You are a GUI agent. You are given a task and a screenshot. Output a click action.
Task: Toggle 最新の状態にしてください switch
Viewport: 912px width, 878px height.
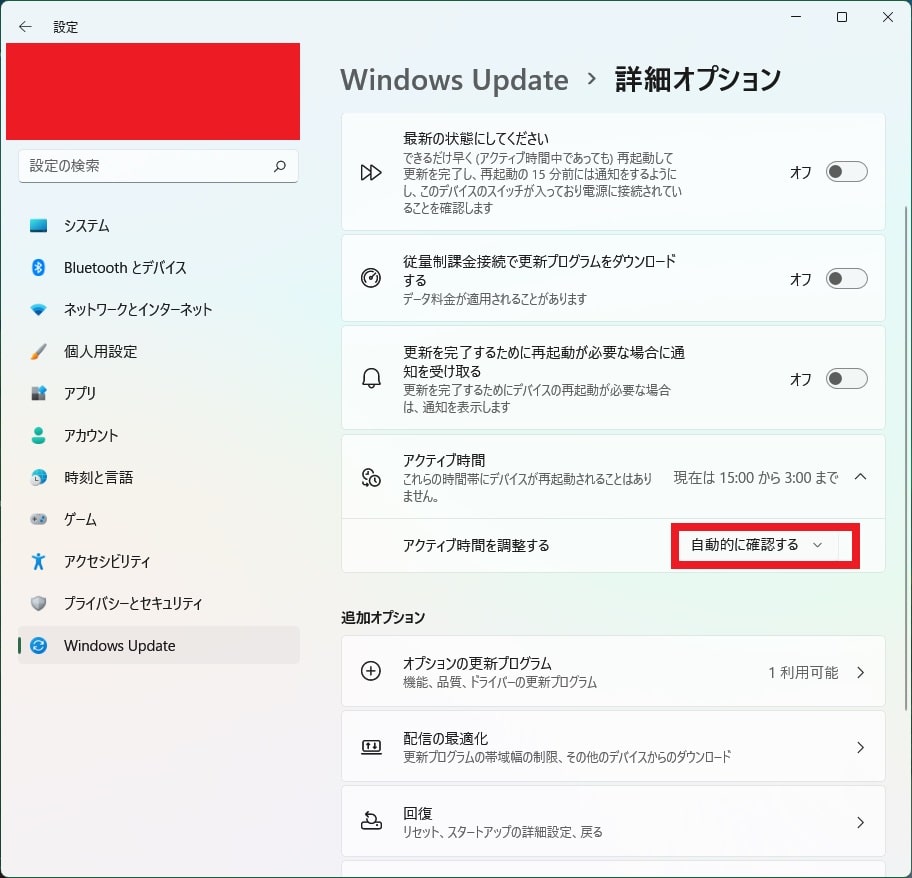pos(847,172)
